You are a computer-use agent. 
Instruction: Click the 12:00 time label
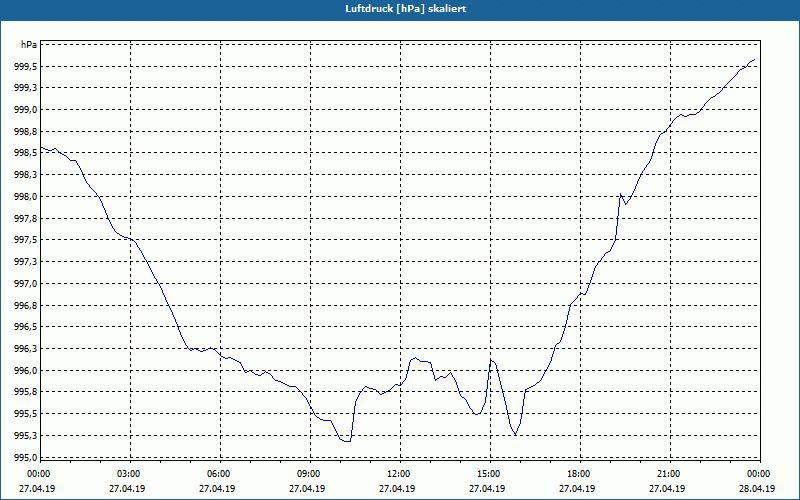click(401, 474)
